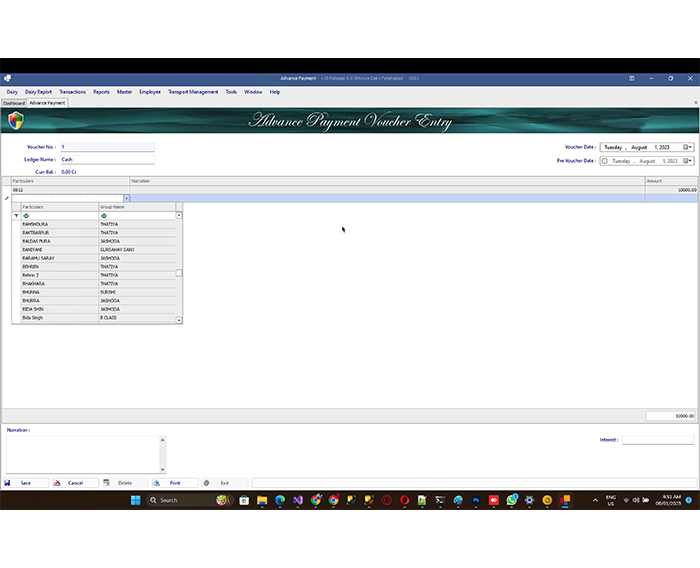This screenshot has width=700, height=568.
Task: Click the filter funnel icon in dropdown list
Action: 16,215
